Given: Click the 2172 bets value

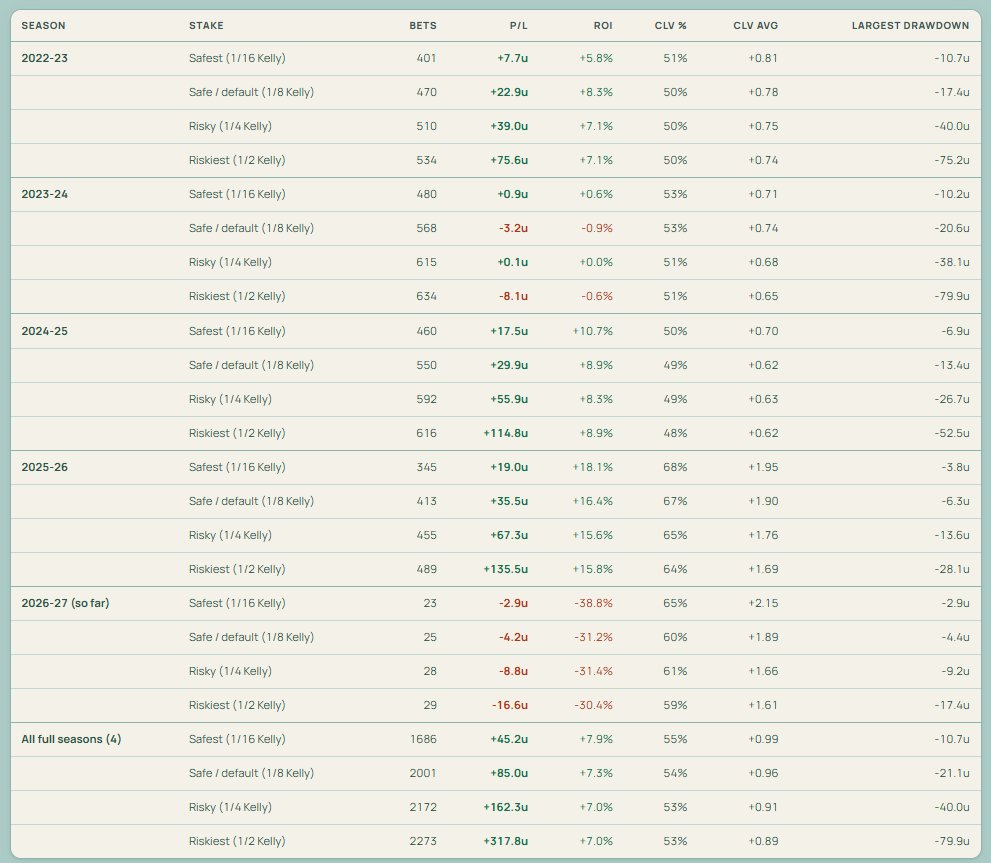Looking at the screenshot, I should pos(423,807).
